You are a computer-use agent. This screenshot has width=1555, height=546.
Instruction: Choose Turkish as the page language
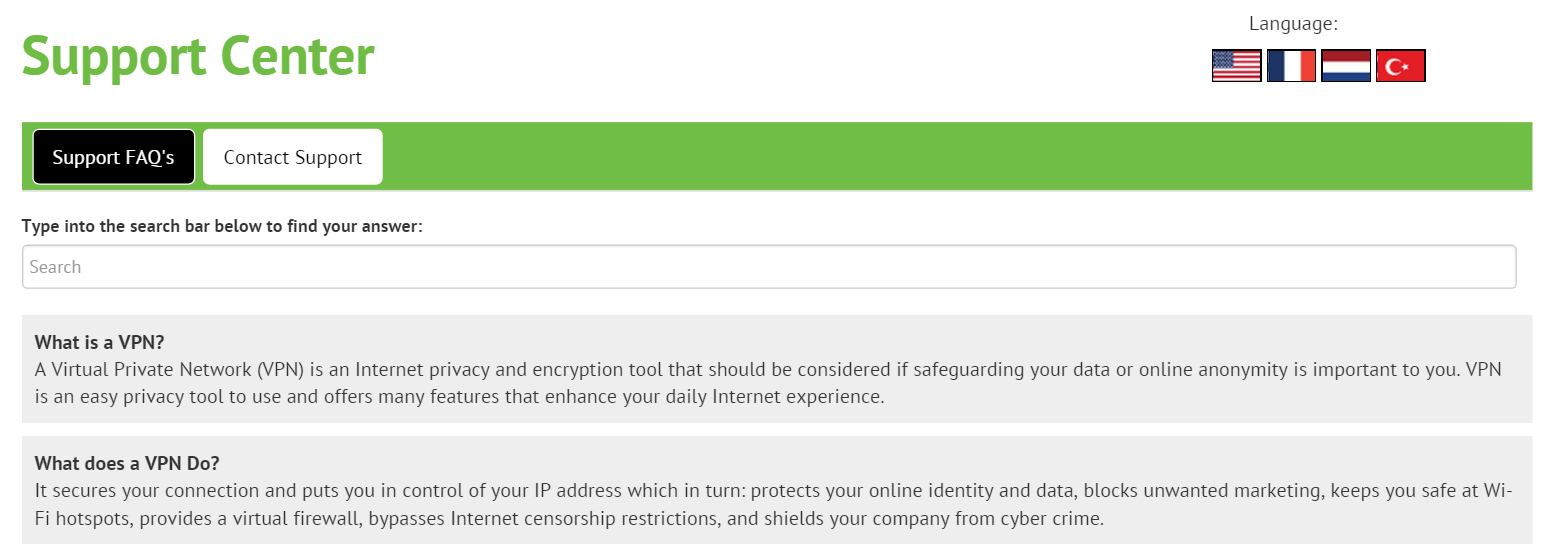click(x=1401, y=66)
